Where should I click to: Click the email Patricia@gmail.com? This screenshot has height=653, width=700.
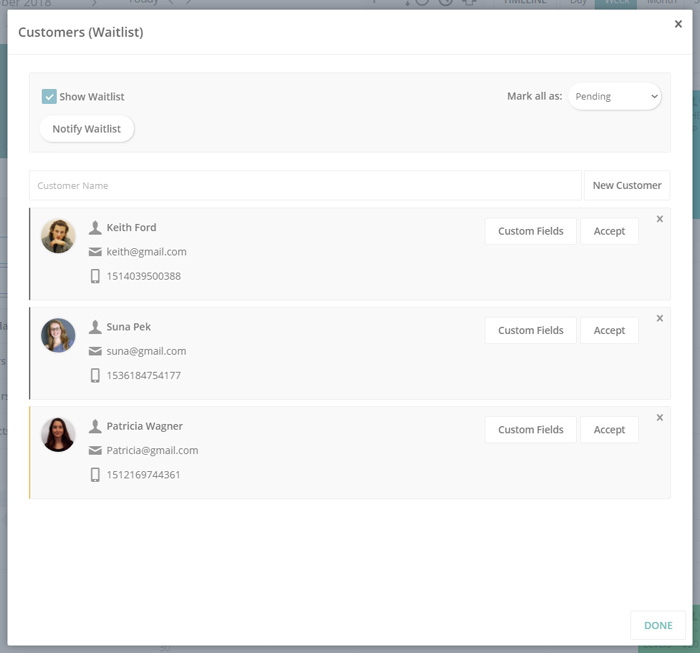click(152, 451)
